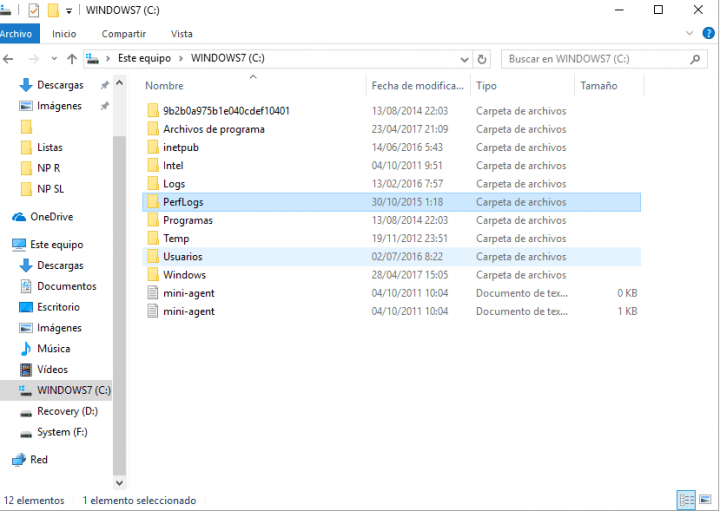Click the search magnifier icon
This screenshot has width=720, height=511.
click(695, 59)
